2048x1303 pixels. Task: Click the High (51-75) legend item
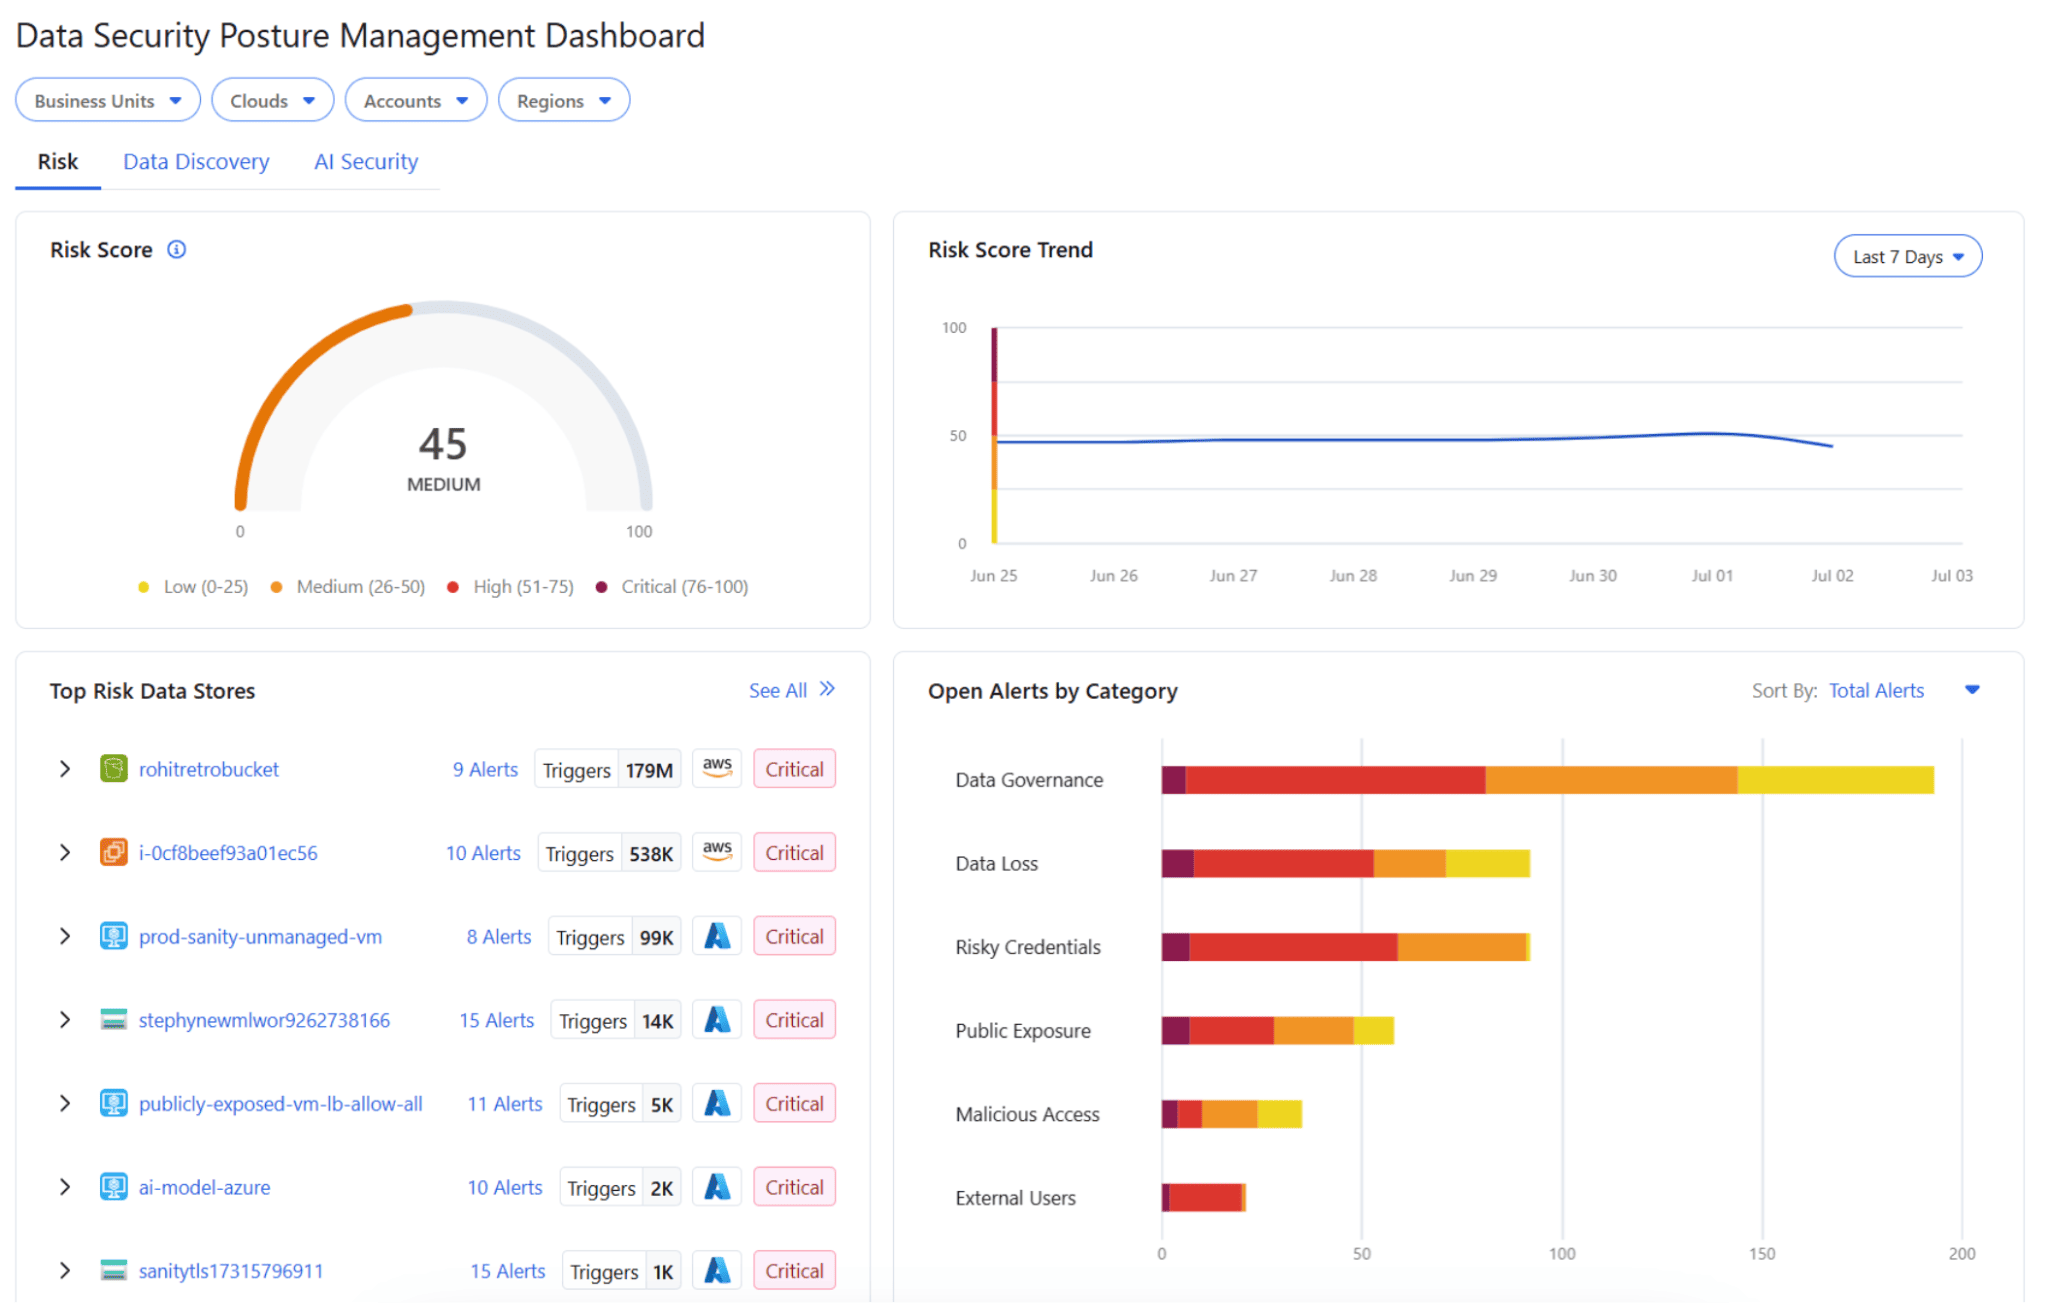point(510,587)
